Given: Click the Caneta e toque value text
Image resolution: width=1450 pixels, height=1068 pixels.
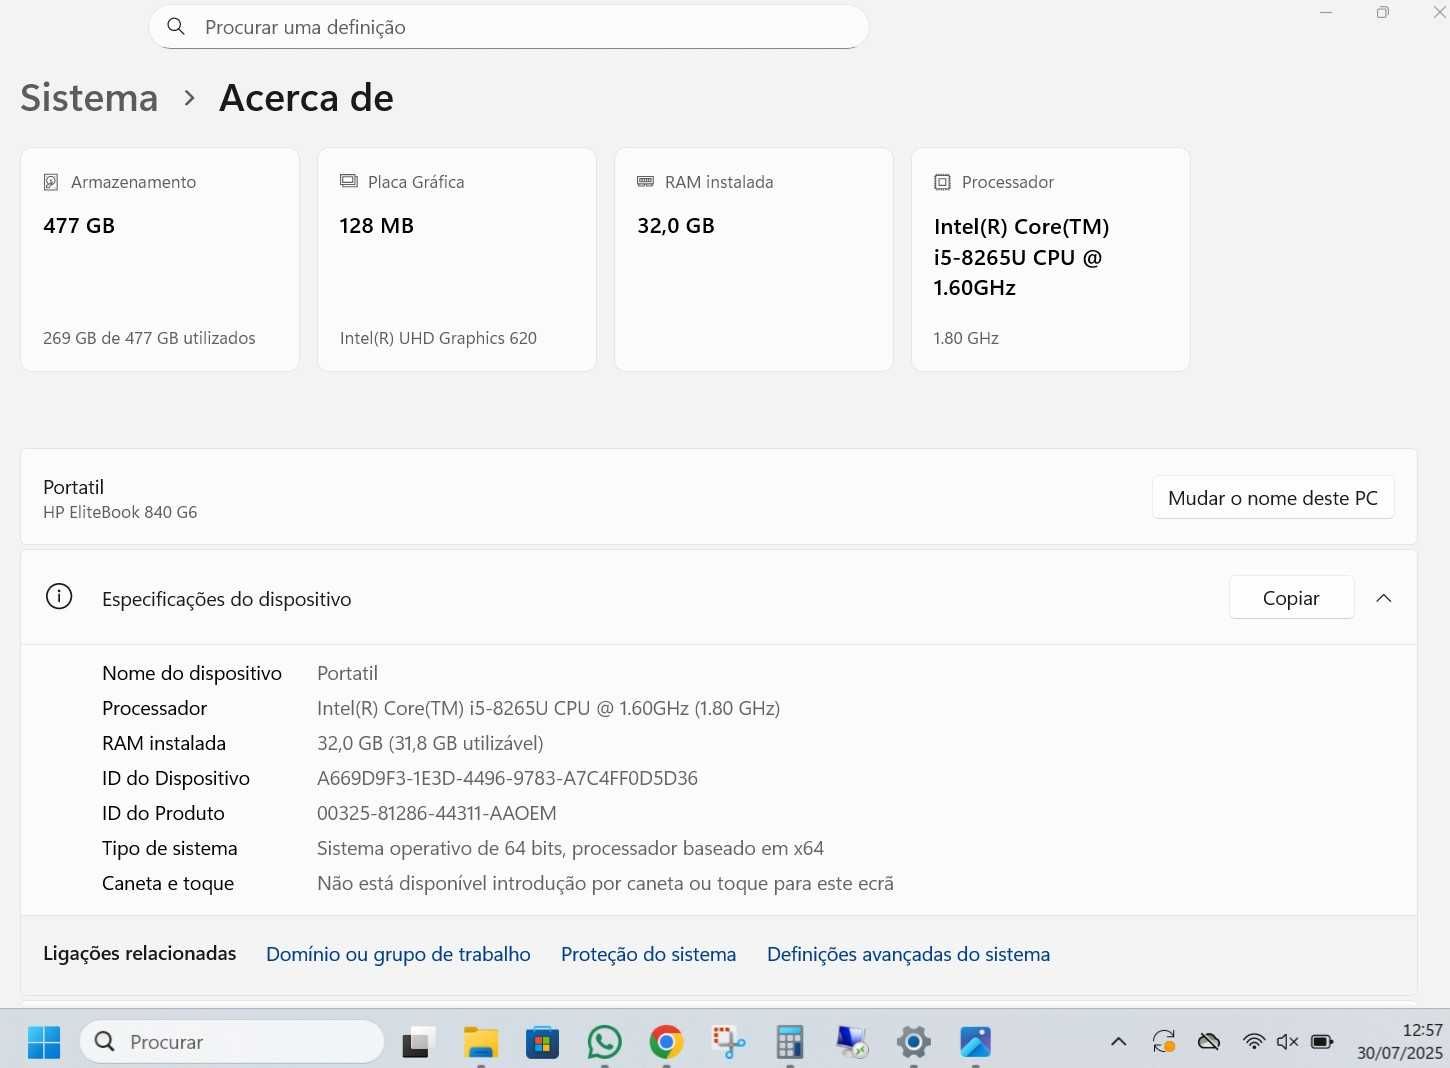Looking at the screenshot, I should coord(605,883).
